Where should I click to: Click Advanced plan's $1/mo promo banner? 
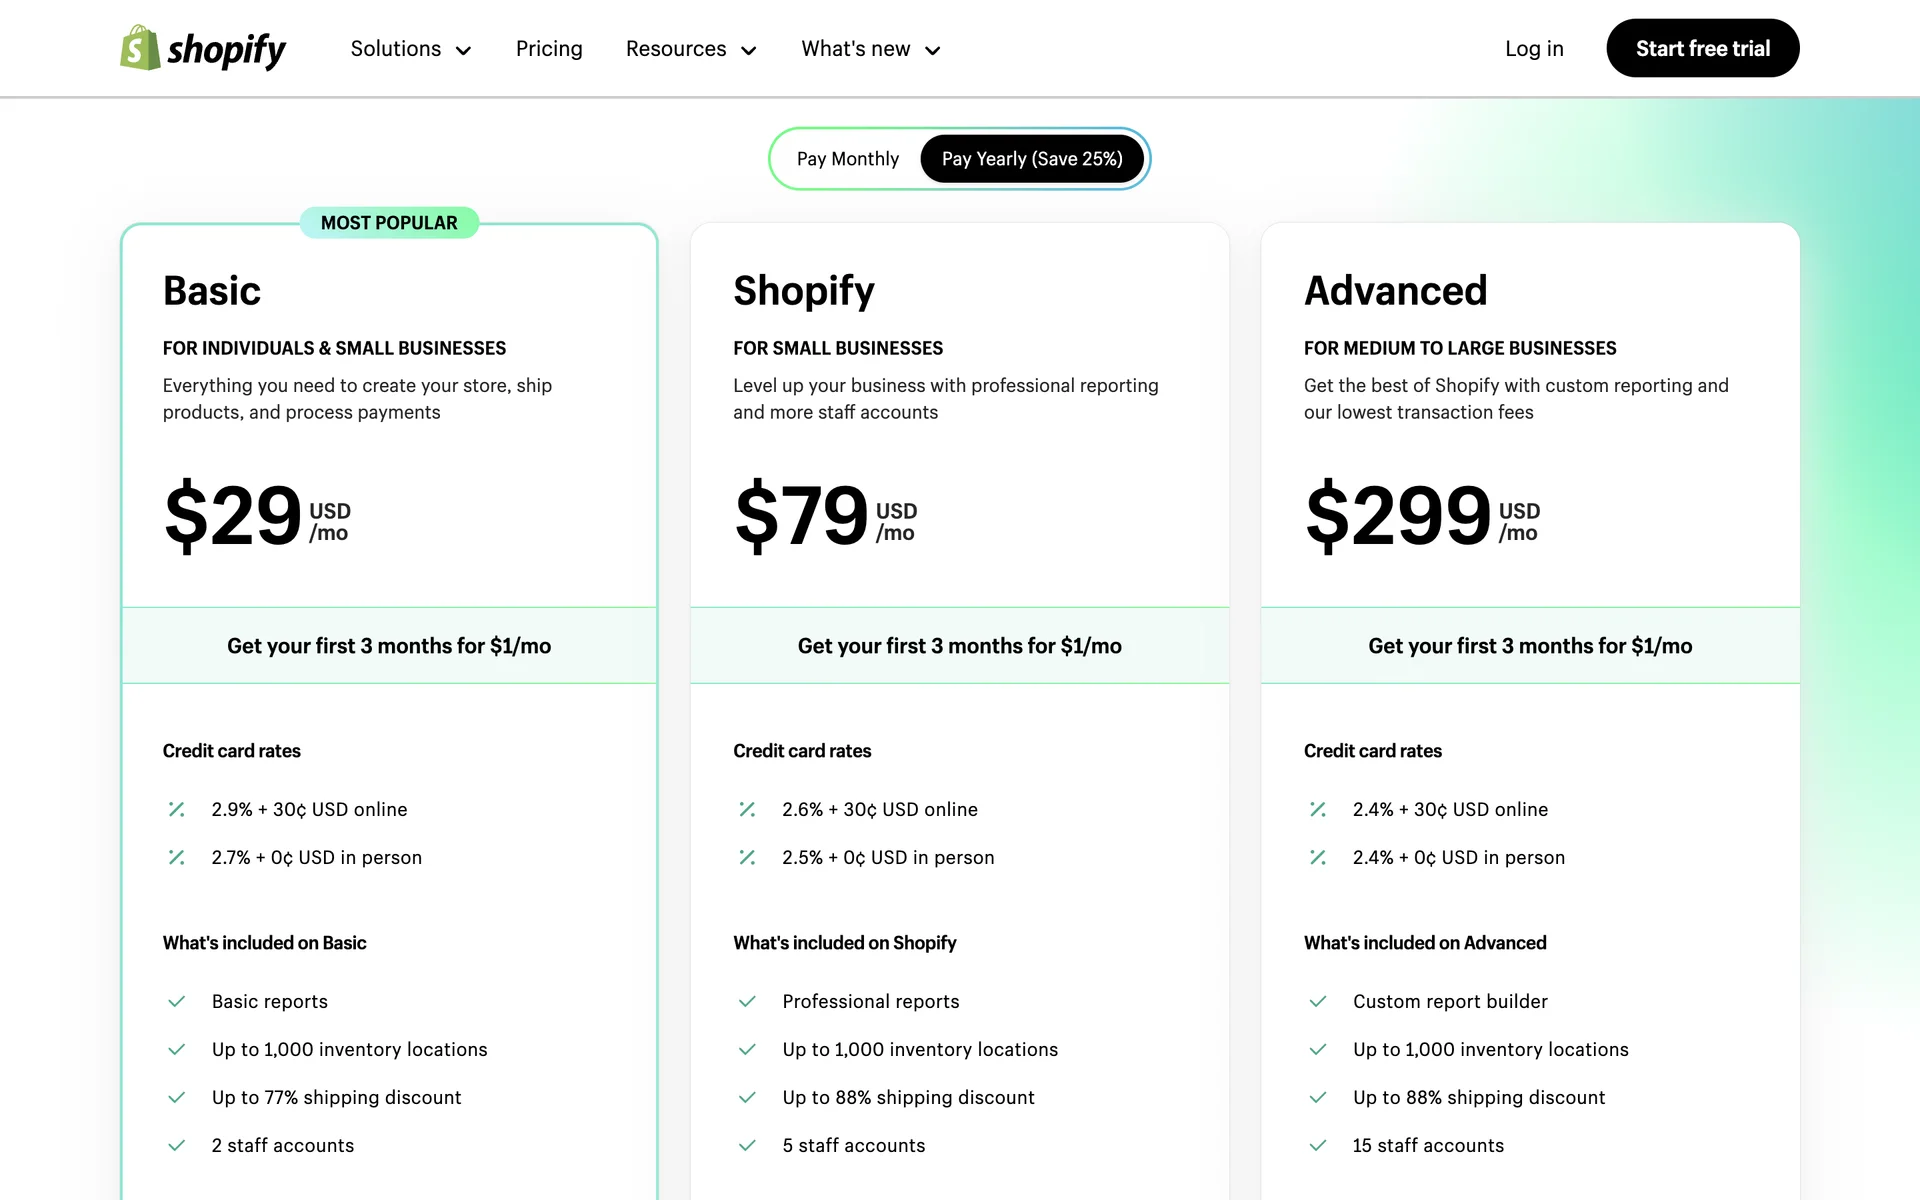(x=1530, y=646)
